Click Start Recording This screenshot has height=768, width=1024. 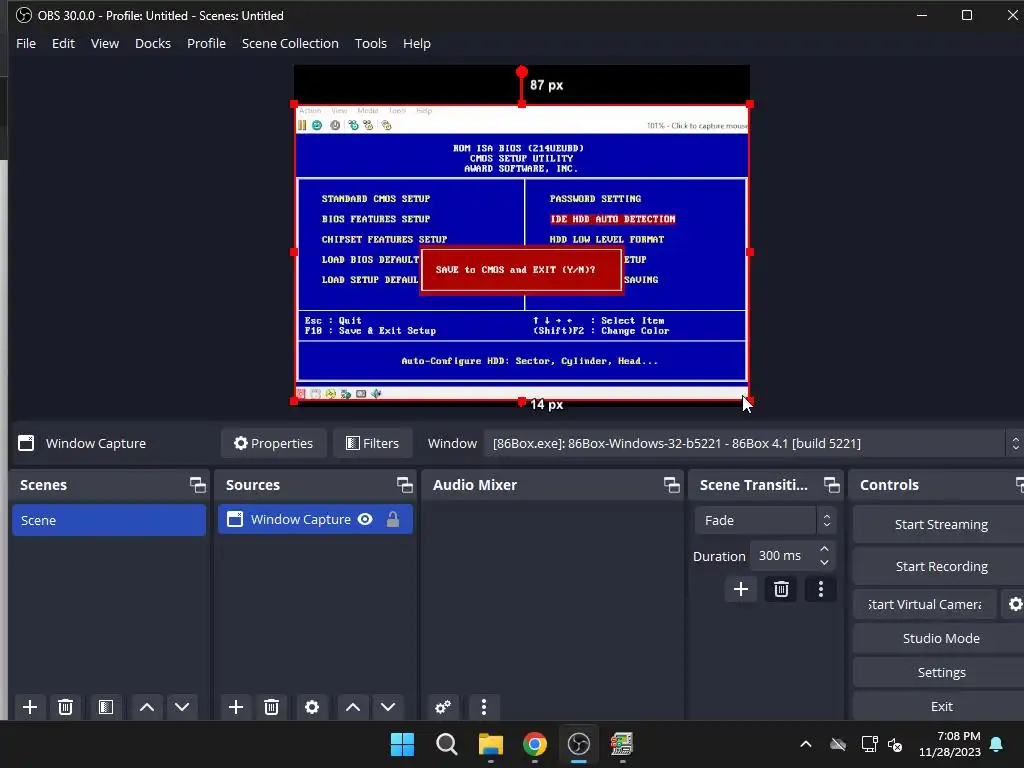click(940, 566)
